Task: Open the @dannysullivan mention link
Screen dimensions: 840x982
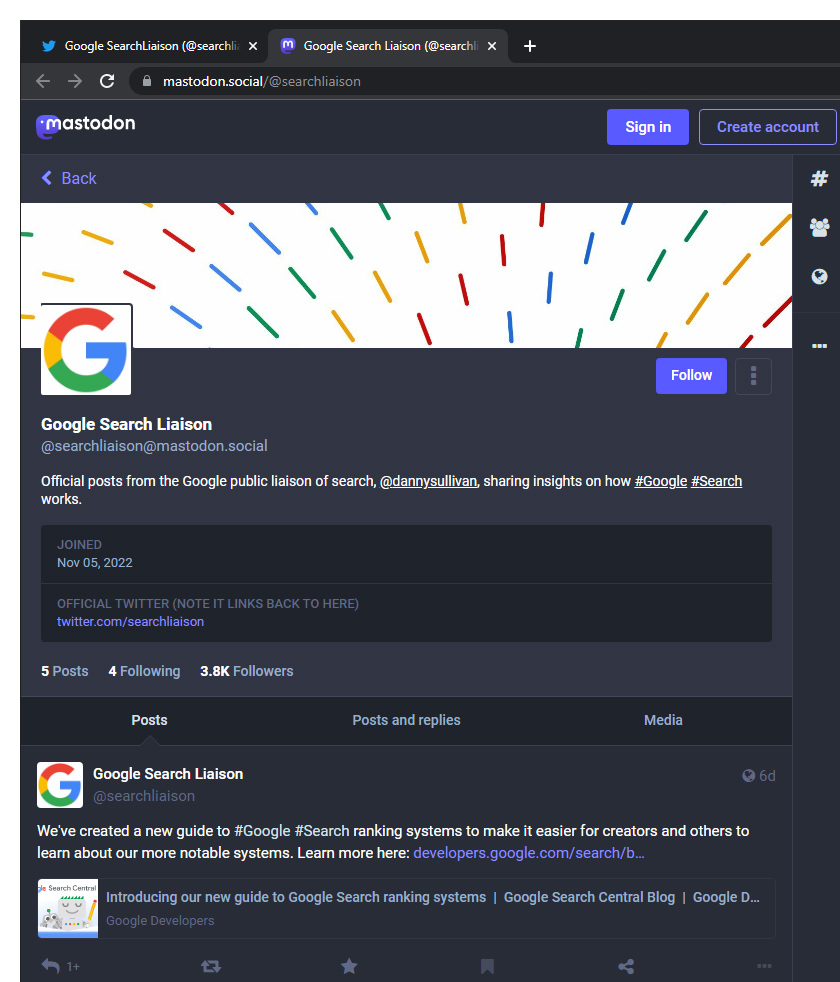Action: pos(428,481)
